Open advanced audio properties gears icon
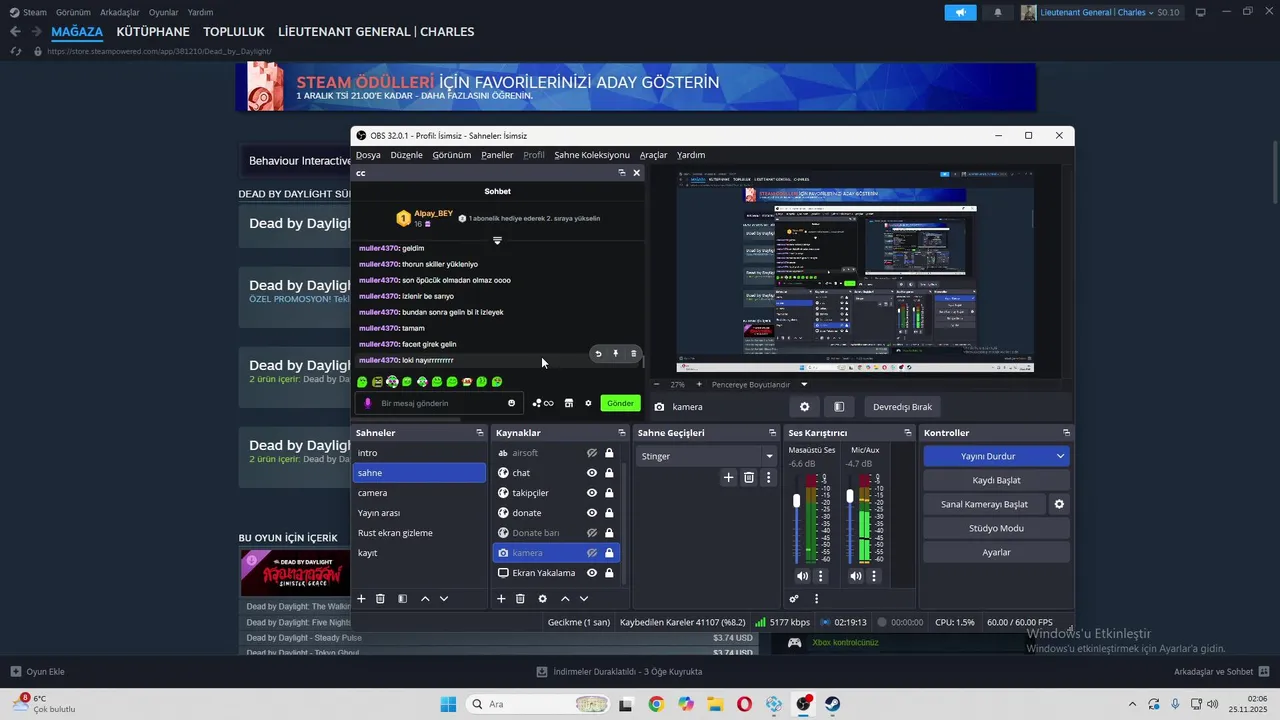Image resolution: width=1280 pixels, height=720 pixels. point(794,599)
